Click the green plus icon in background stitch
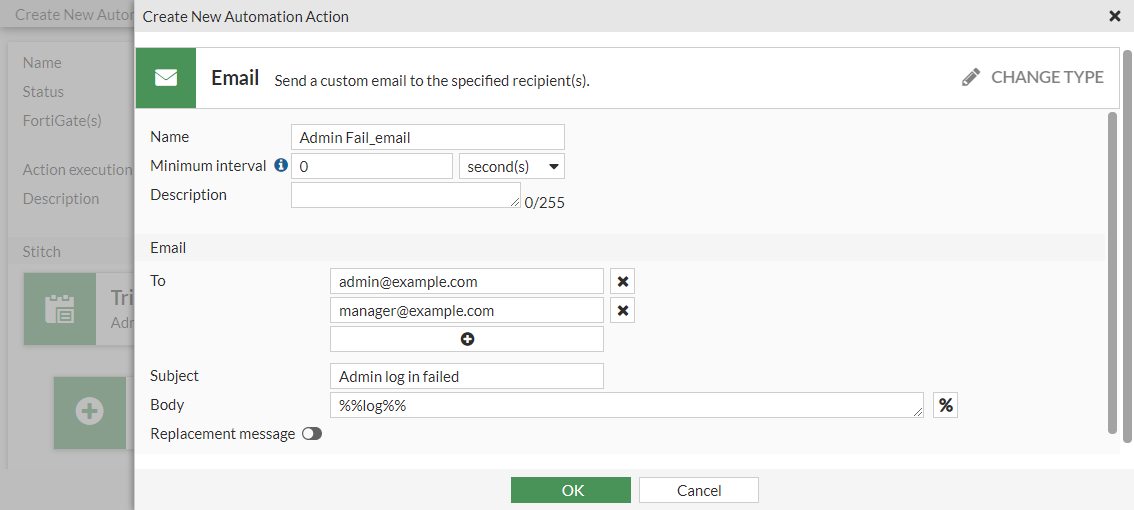Image resolution: width=1134 pixels, height=510 pixels. pyautogui.click(x=90, y=411)
